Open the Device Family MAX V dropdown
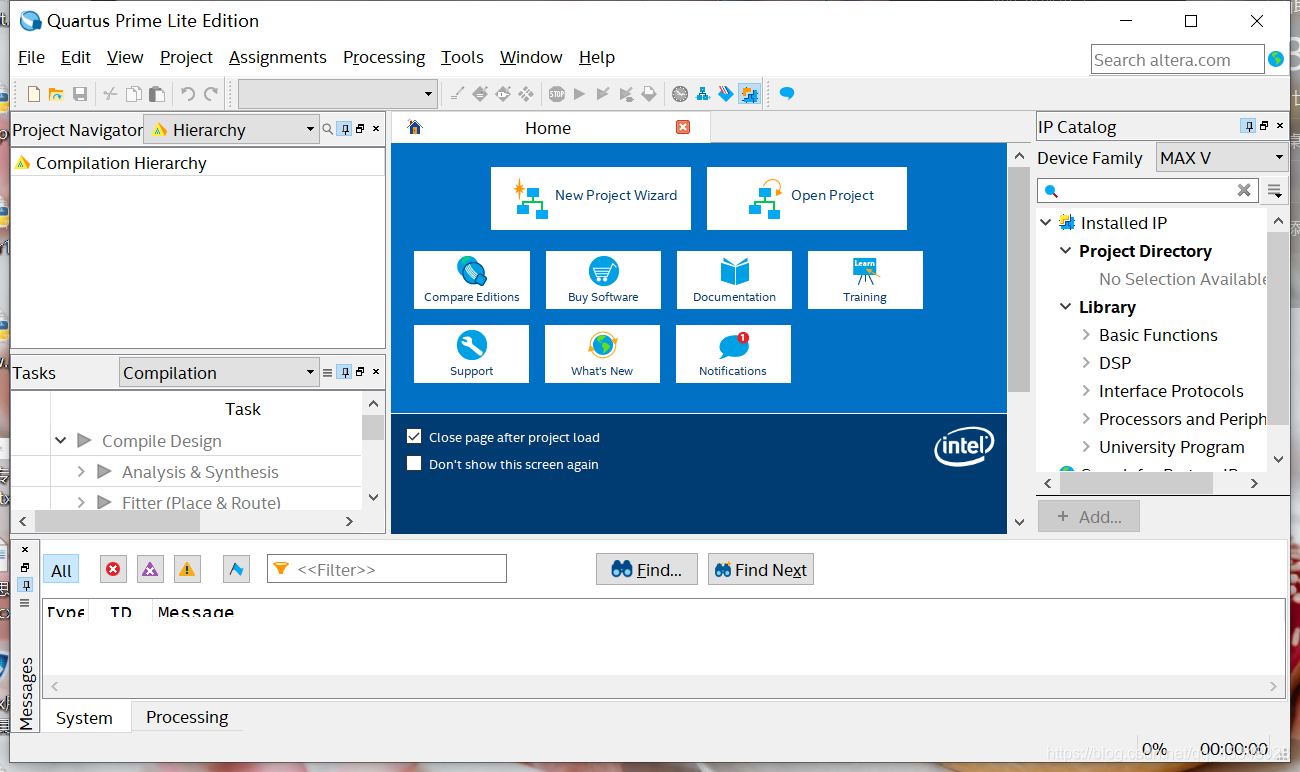The image size is (1300, 772). pos(1222,158)
